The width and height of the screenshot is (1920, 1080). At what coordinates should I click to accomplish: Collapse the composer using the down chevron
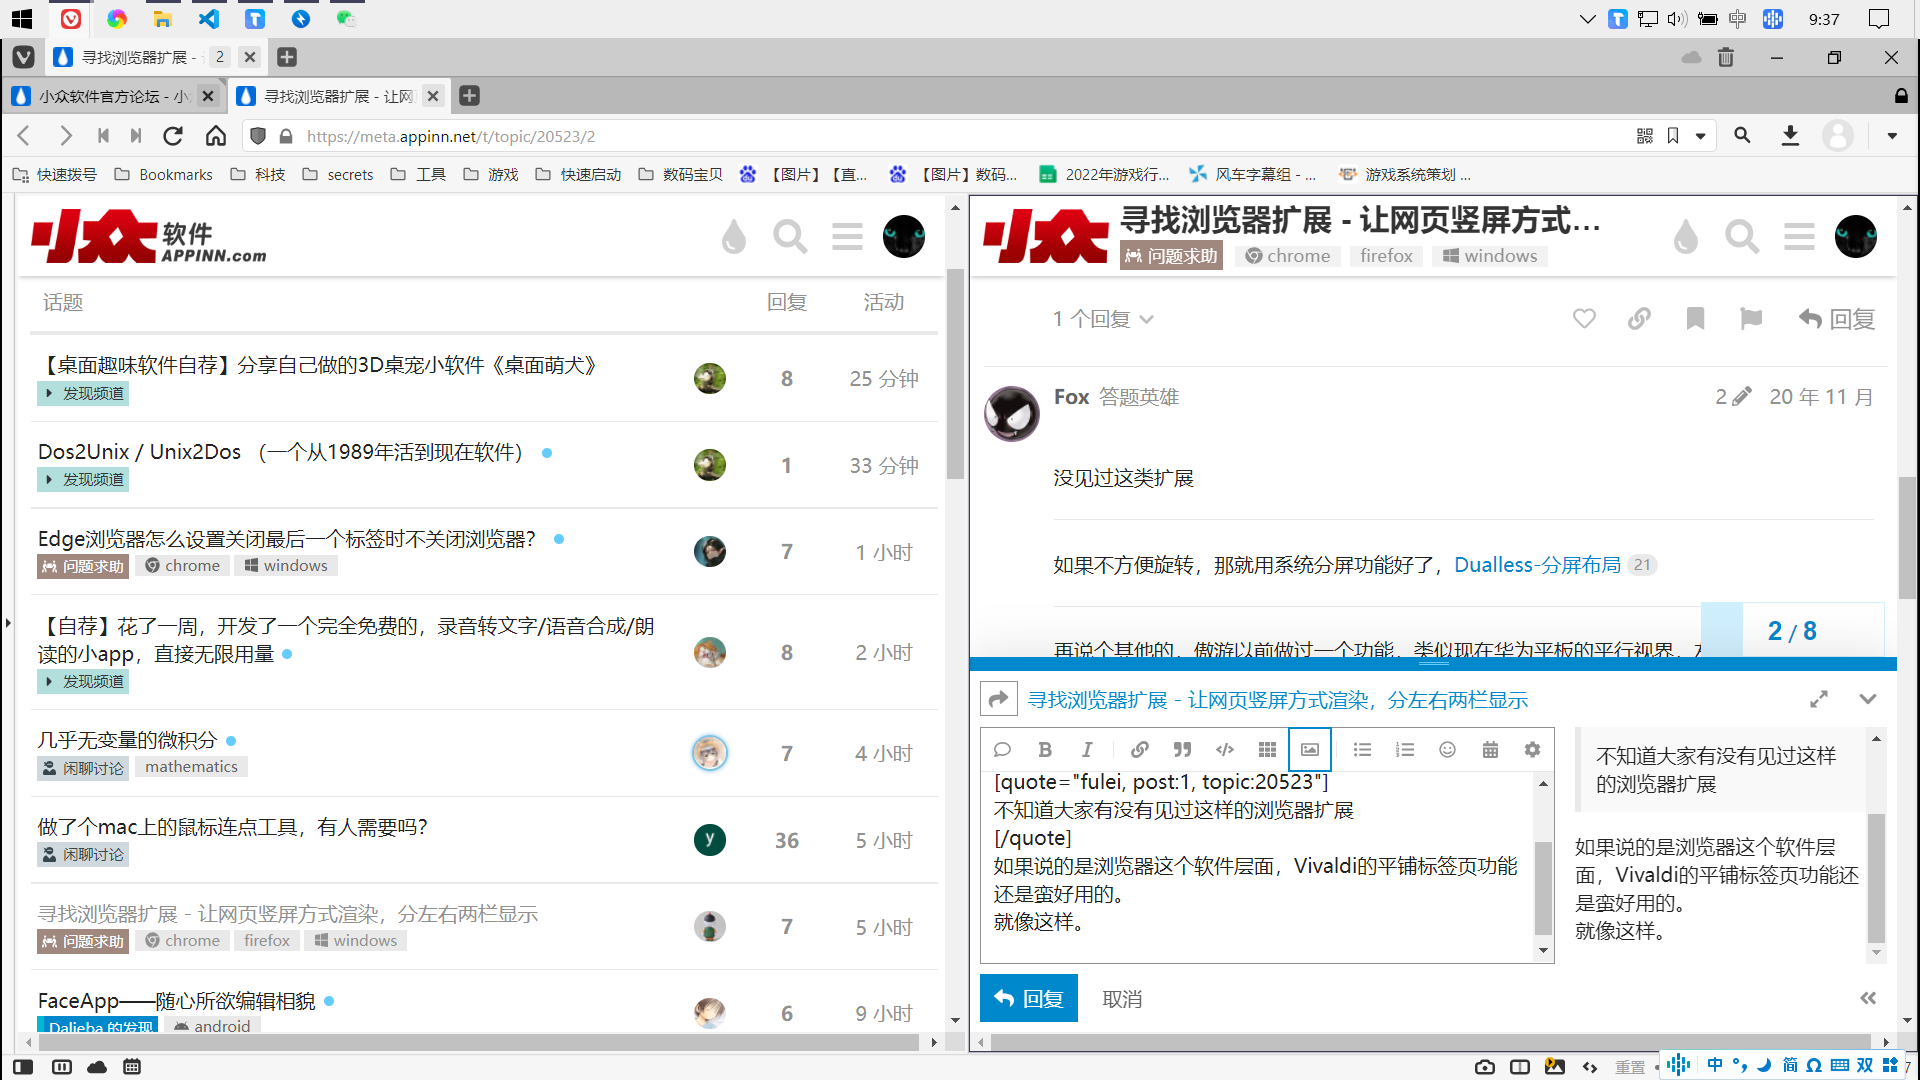point(1868,699)
